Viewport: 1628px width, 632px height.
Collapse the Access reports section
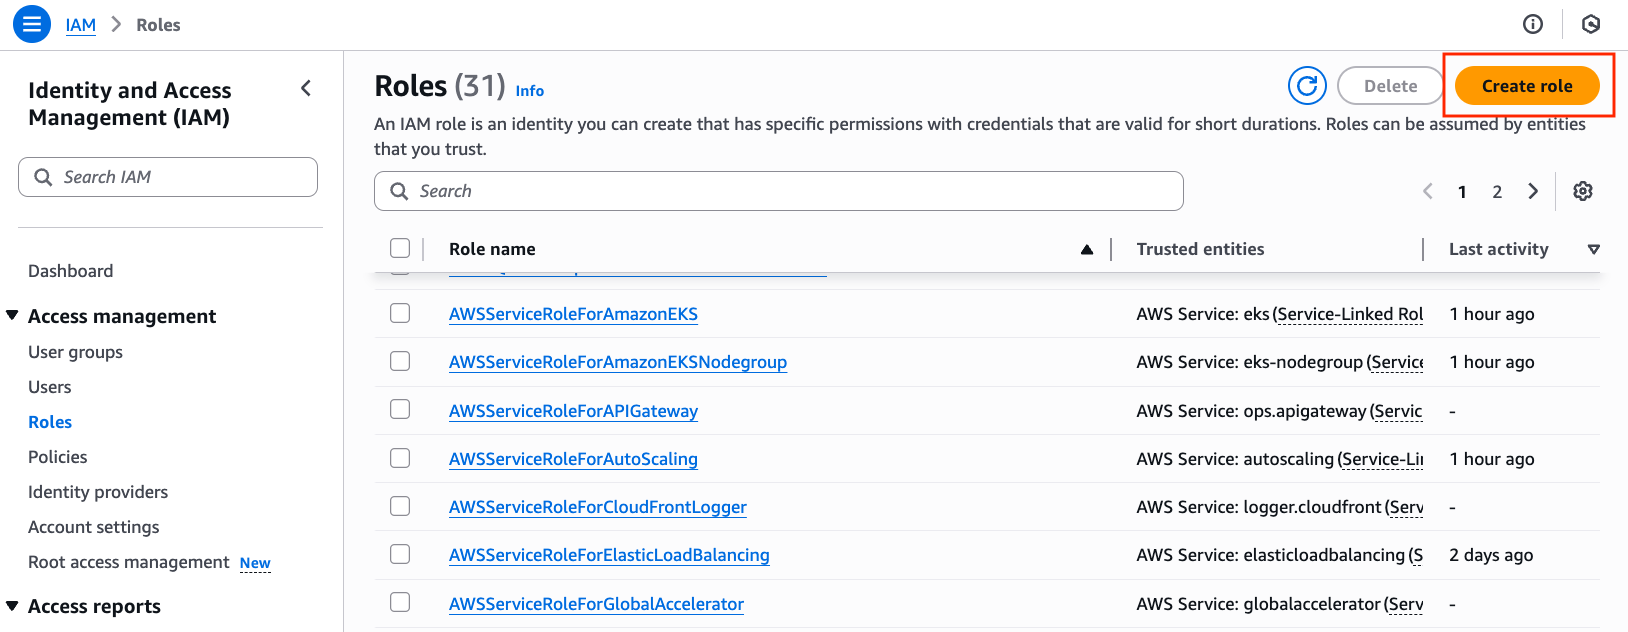(x=12, y=606)
